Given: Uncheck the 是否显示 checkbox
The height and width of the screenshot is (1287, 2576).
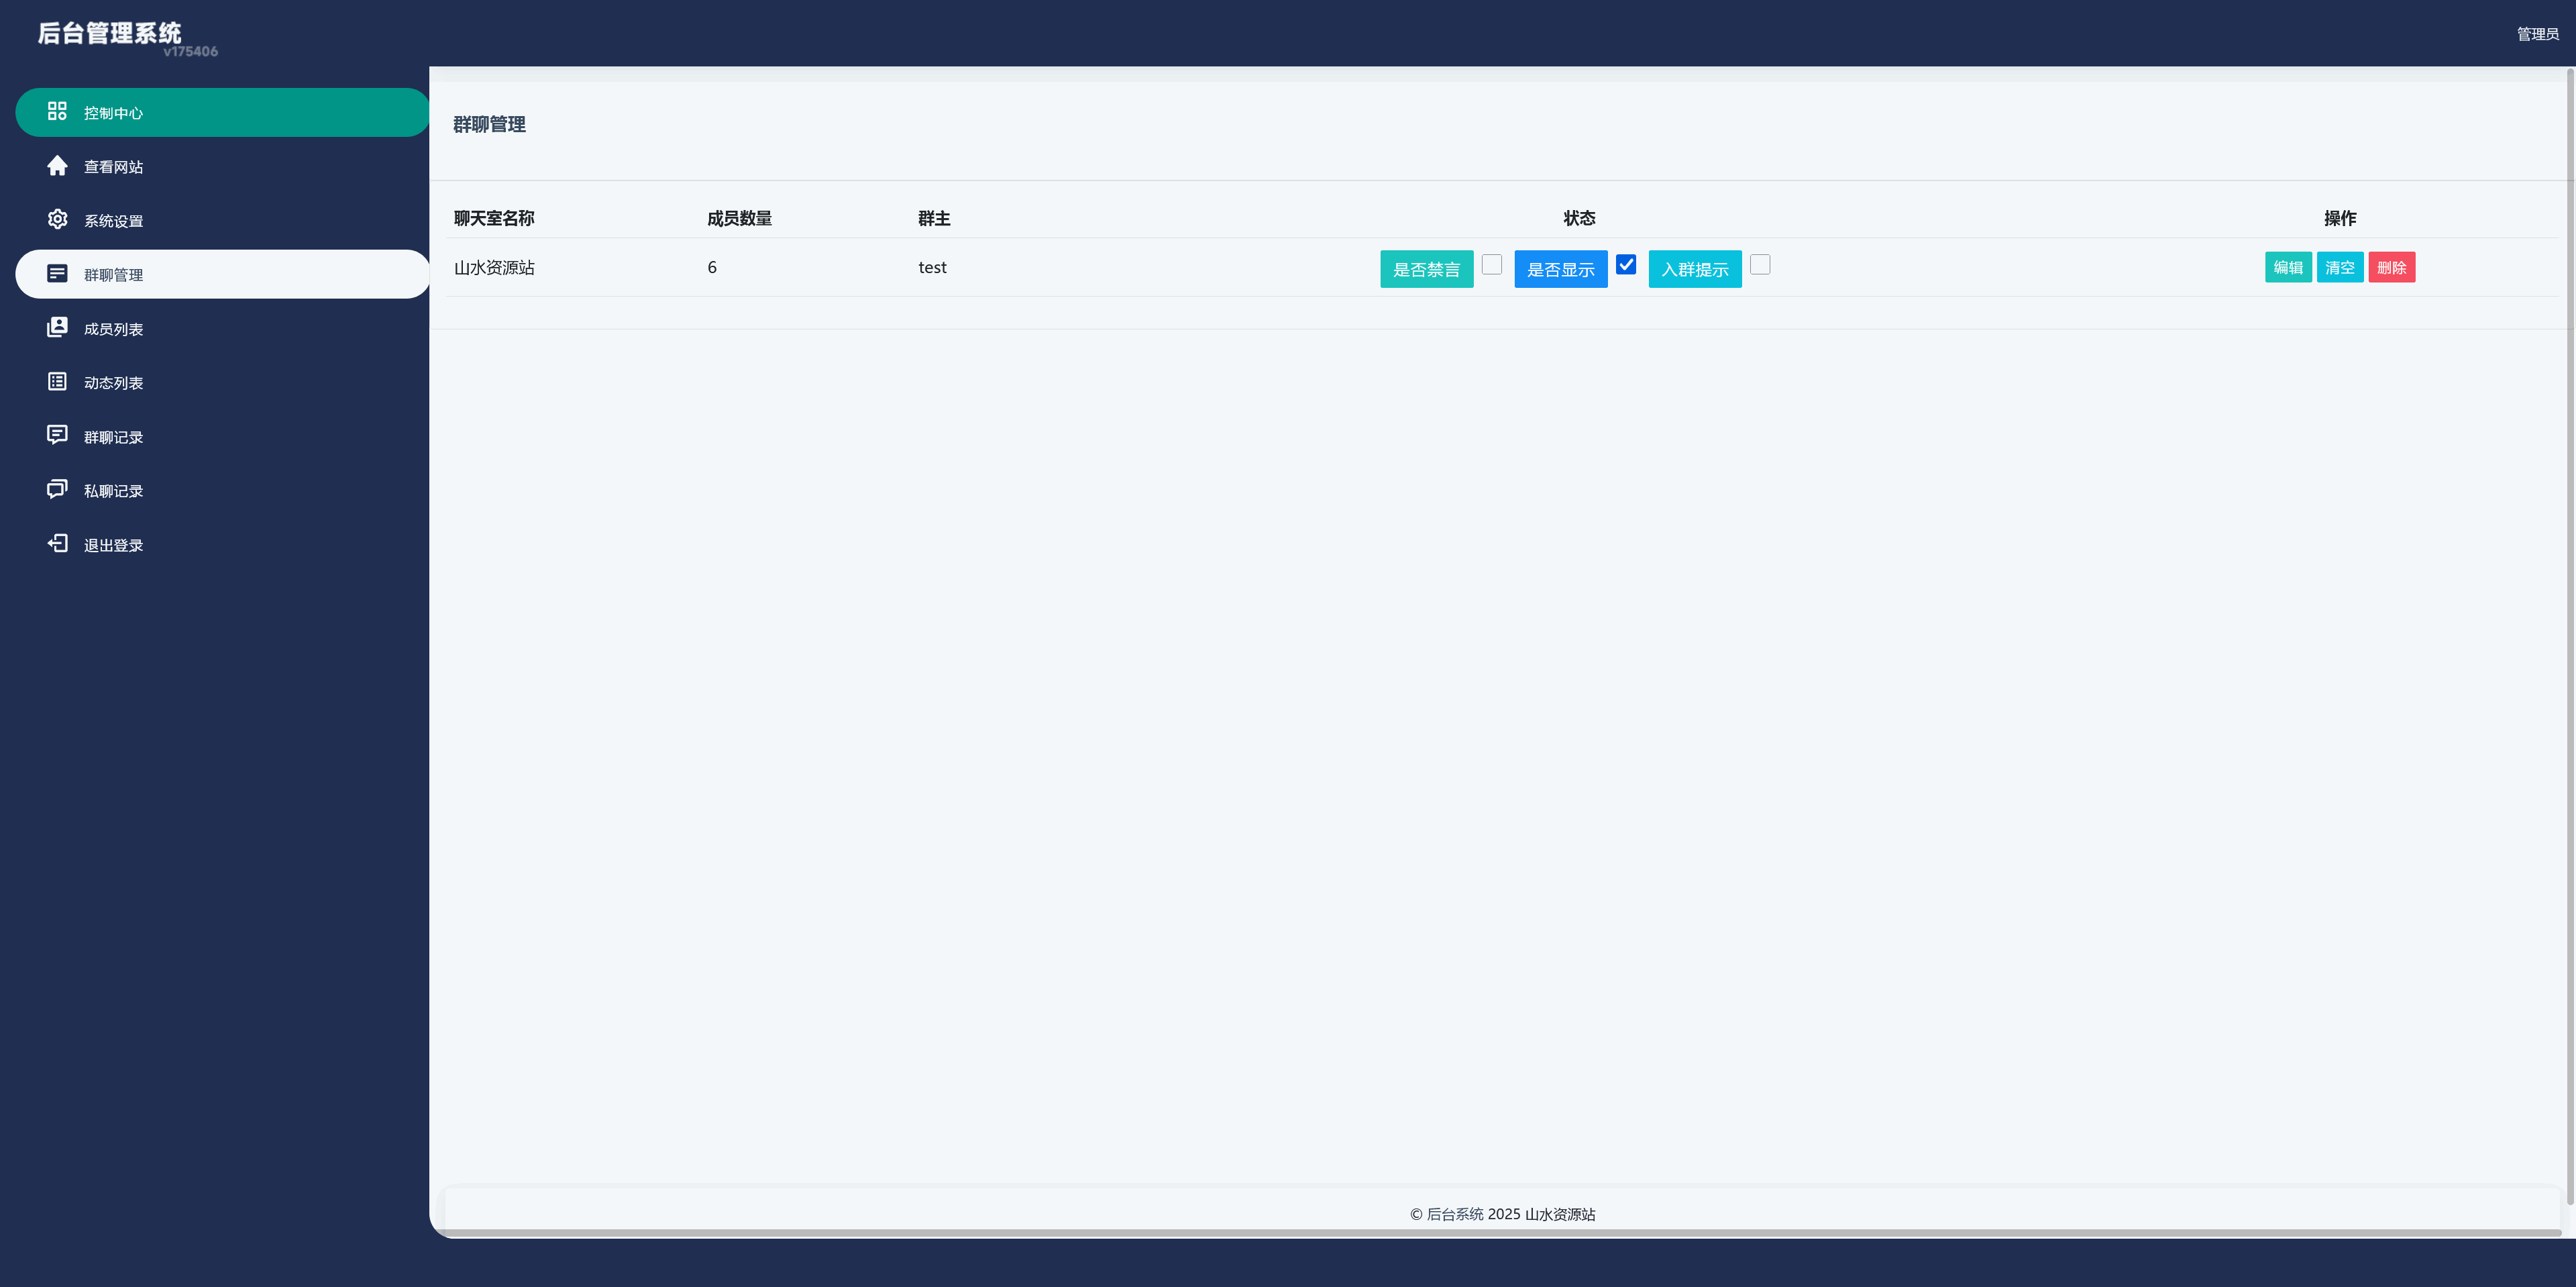Looking at the screenshot, I should pos(1625,264).
